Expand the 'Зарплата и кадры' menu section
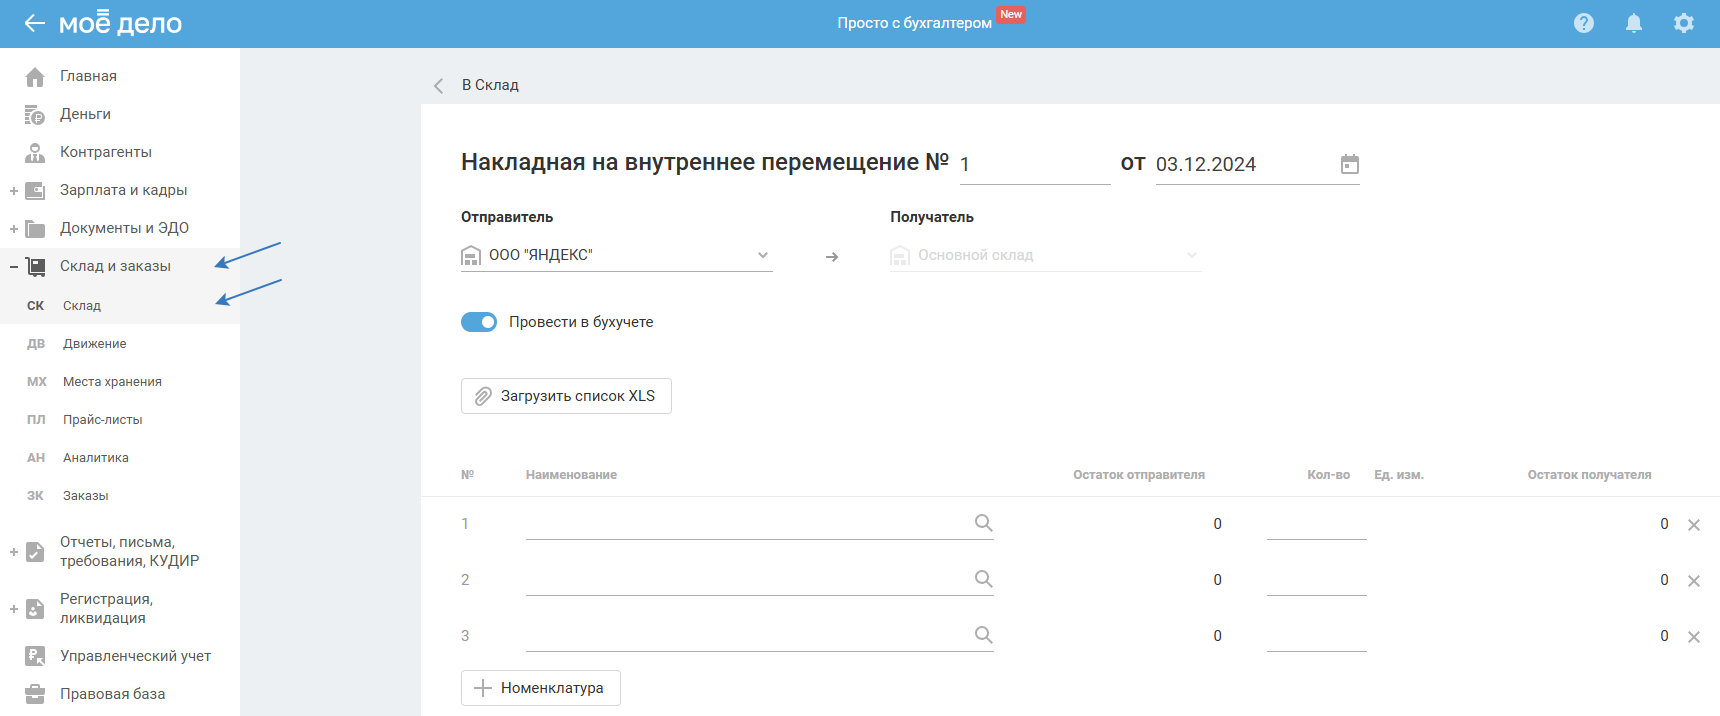1720x716 pixels. coord(14,191)
